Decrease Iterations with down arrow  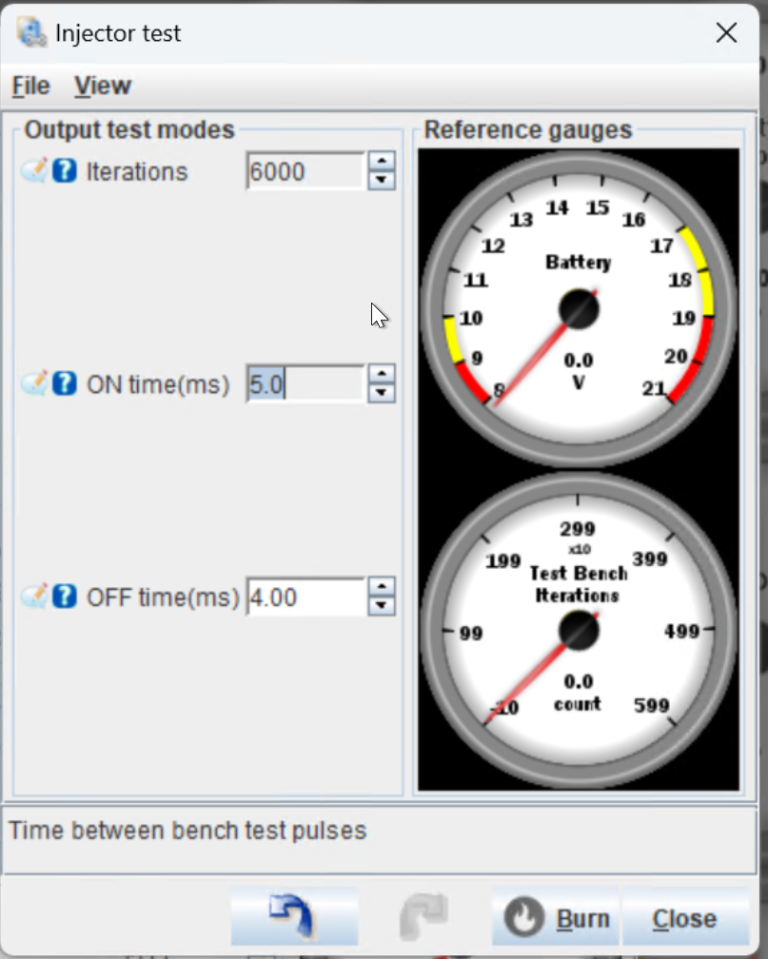point(382,180)
